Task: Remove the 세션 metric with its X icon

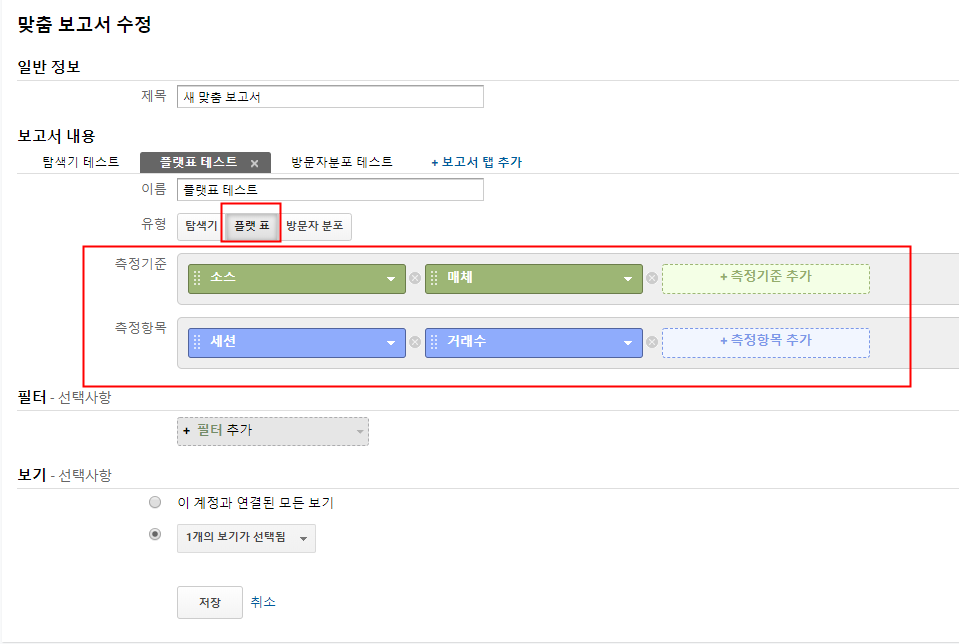Action: [x=415, y=342]
